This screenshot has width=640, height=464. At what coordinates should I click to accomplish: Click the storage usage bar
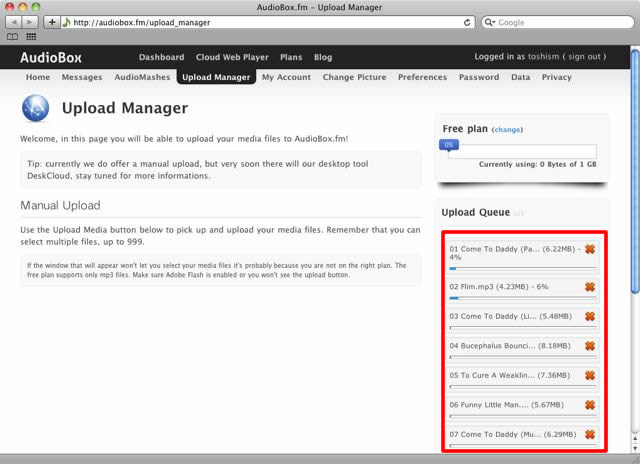(x=522, y=151)
